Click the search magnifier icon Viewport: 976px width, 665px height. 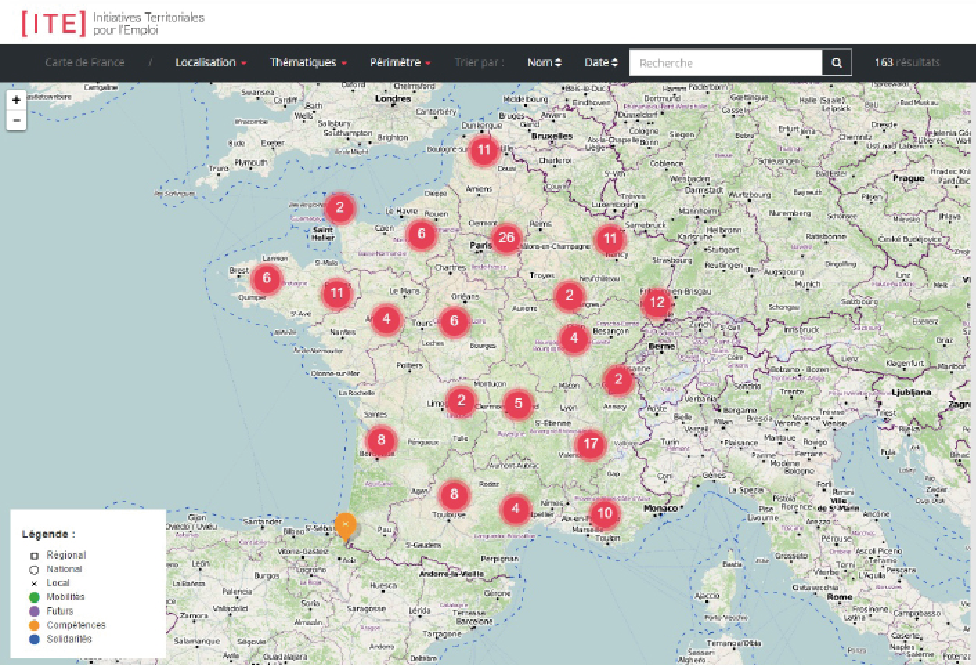(837, 62)
